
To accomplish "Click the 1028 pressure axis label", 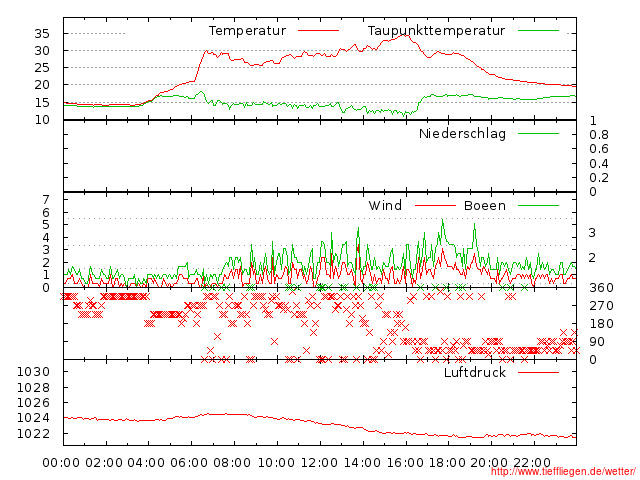I will (33, 387).
